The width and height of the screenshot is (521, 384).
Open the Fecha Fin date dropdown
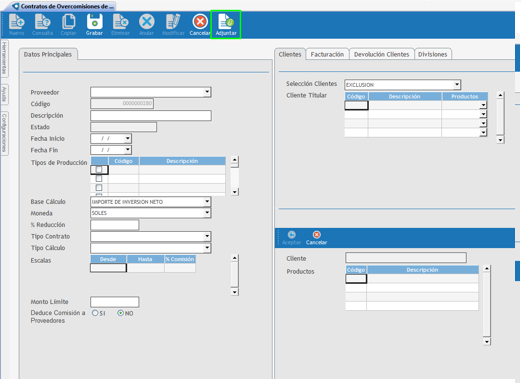[x=128, y=150]
